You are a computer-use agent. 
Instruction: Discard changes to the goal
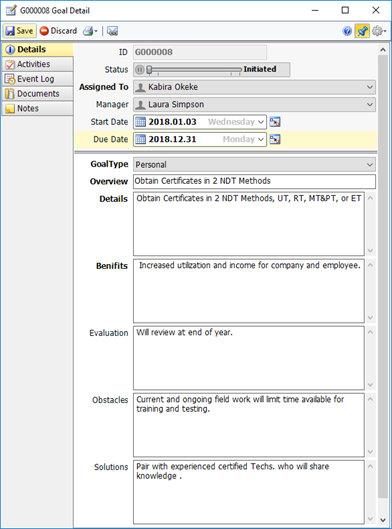(58, 31)
